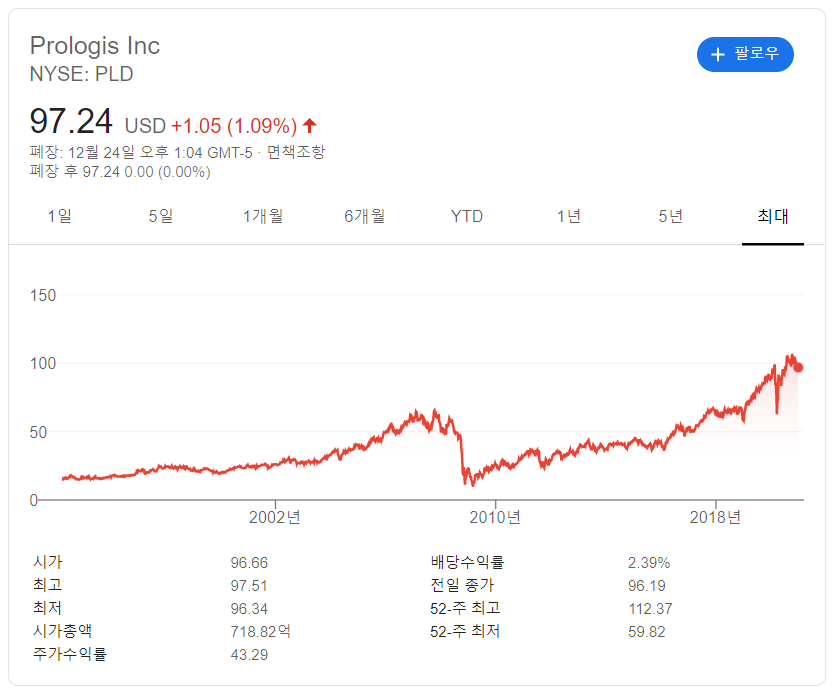Click the blue 팔로우 follow button
This screenshot has height=691, width=832.
pos(745,54)
